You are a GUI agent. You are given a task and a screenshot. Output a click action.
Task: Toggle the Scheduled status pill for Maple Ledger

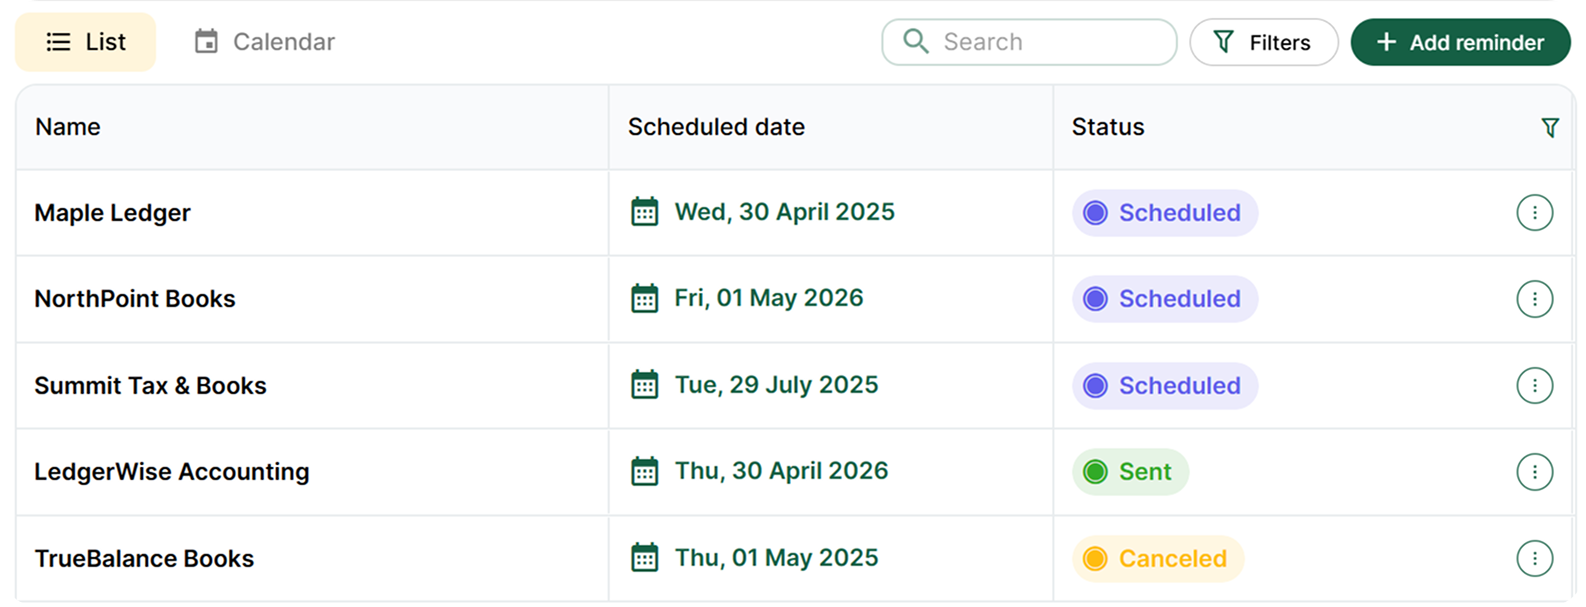1164,212
